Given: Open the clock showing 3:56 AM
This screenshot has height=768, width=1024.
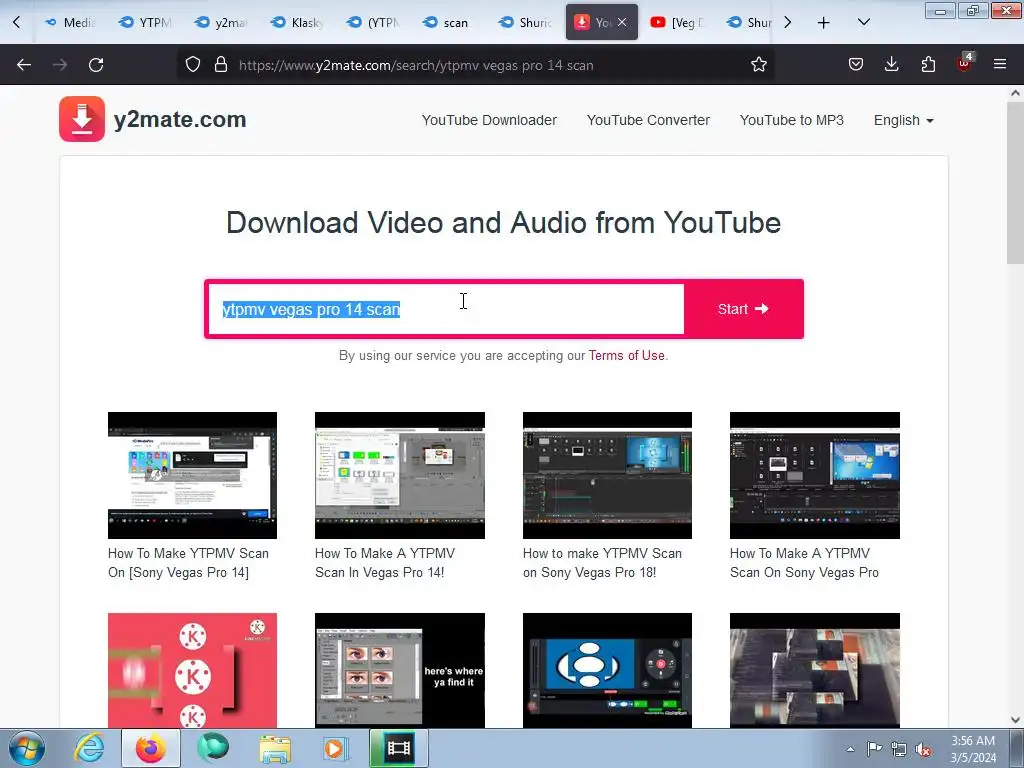Looking at the screenshot, I should tap(973, 749).
